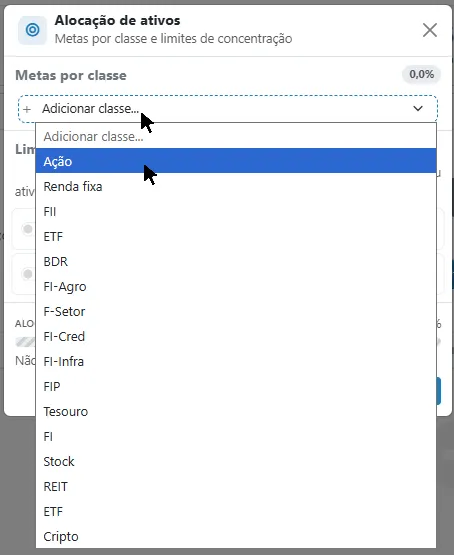Choose the ETF option below FII

[x=236, y=236]
